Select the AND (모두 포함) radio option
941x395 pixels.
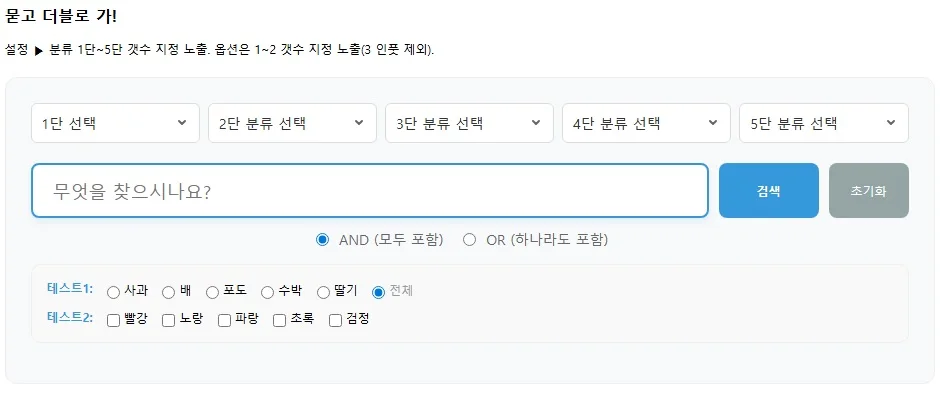[323, 240]
